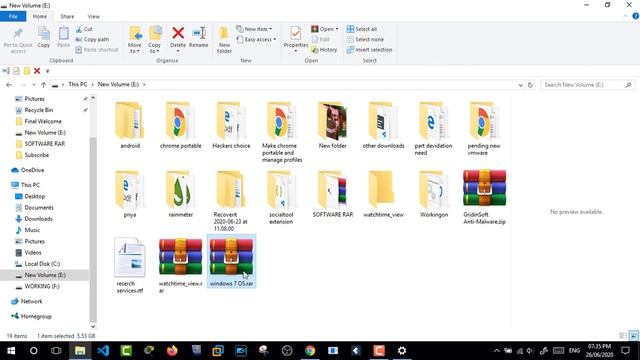Go up one folder level
640x360 pixels.
click(43, 85)
